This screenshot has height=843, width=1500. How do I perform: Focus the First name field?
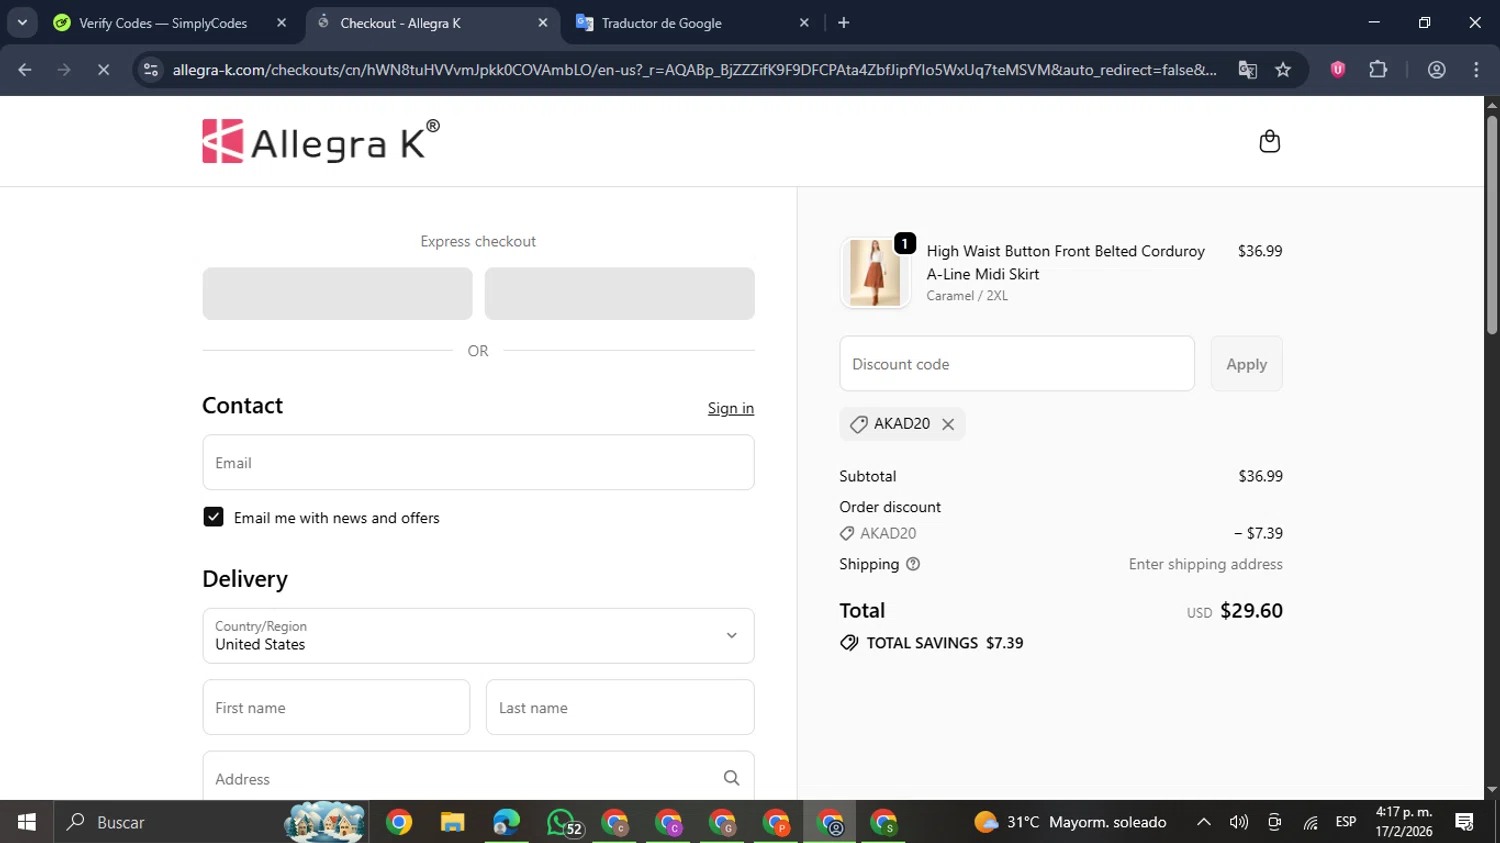pyautogui.click(x=336, y=707)
